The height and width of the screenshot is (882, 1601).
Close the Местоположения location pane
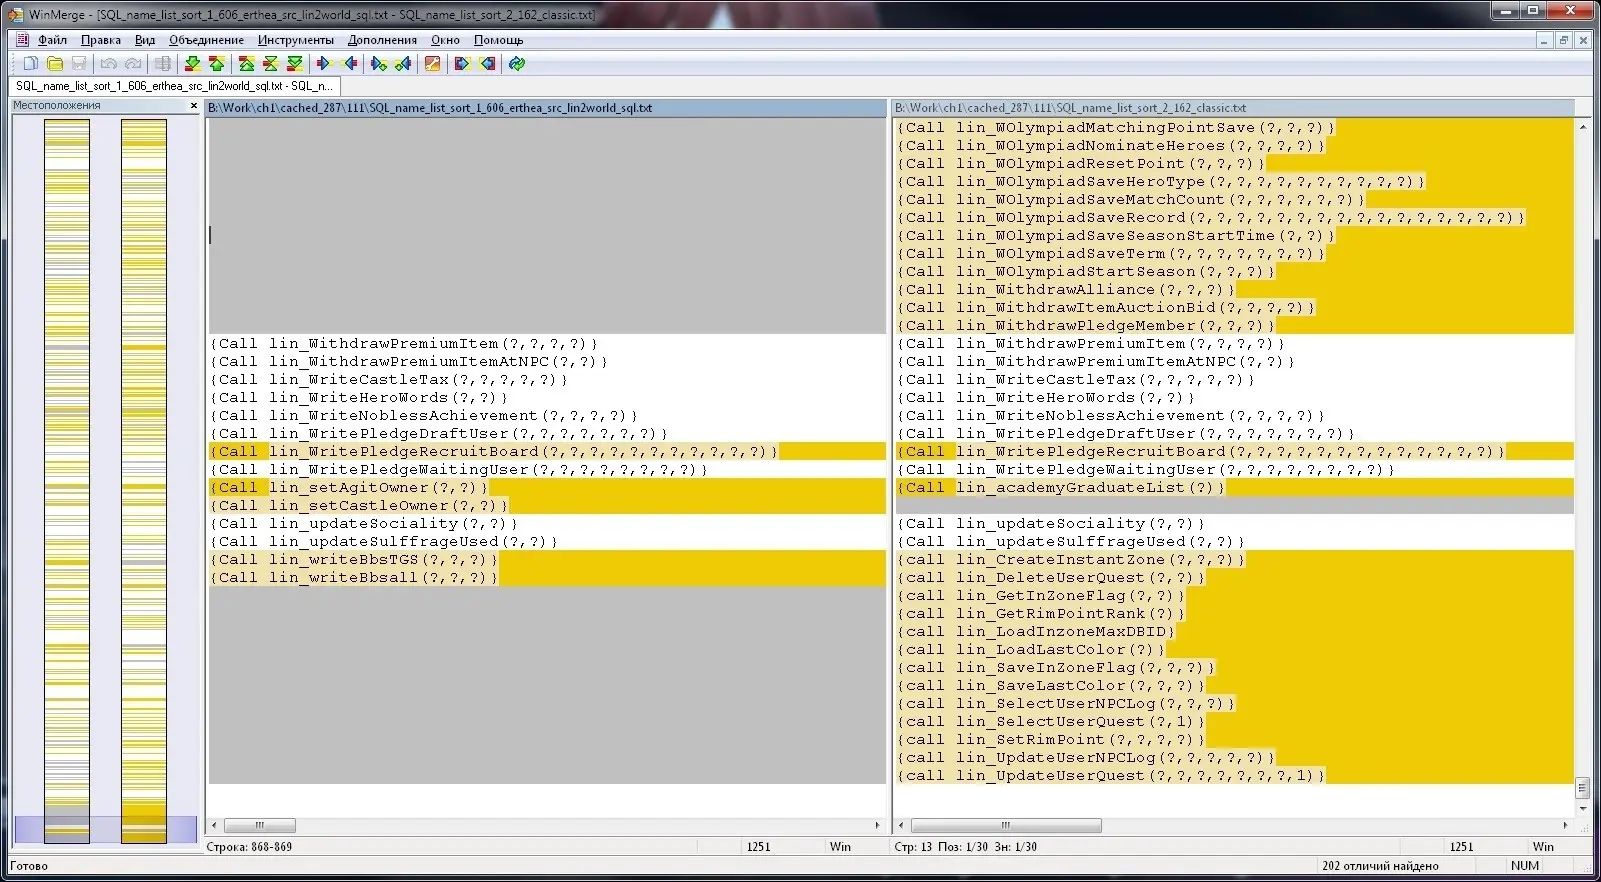click(194, 105)
